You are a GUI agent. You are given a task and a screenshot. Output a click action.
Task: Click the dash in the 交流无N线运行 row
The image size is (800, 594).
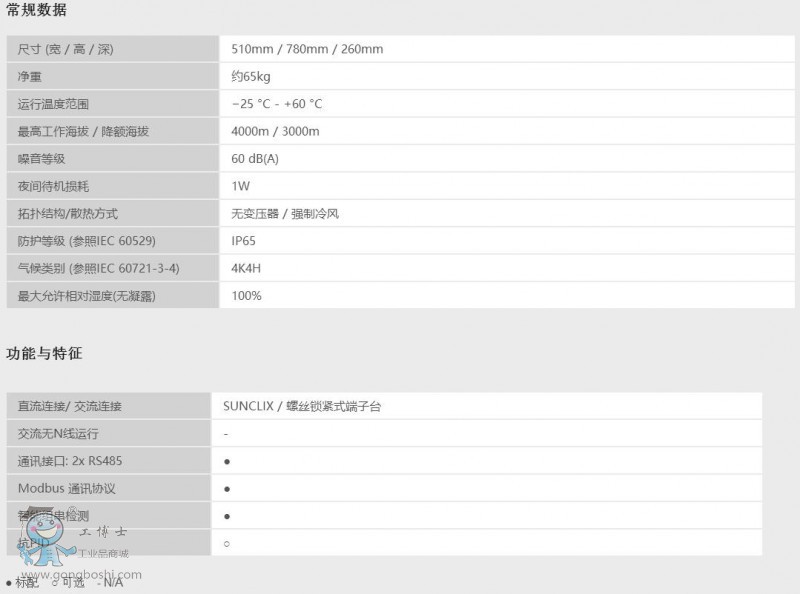227,434
